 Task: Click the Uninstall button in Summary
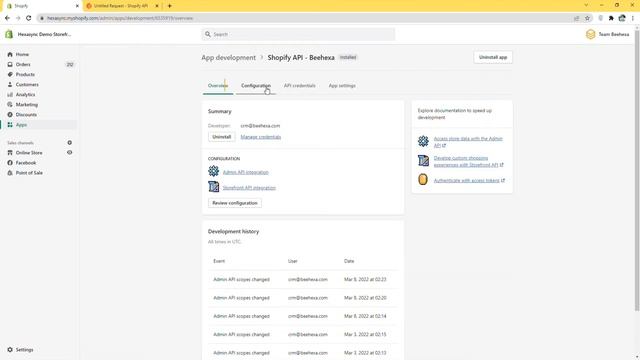[x=222, y=137]
